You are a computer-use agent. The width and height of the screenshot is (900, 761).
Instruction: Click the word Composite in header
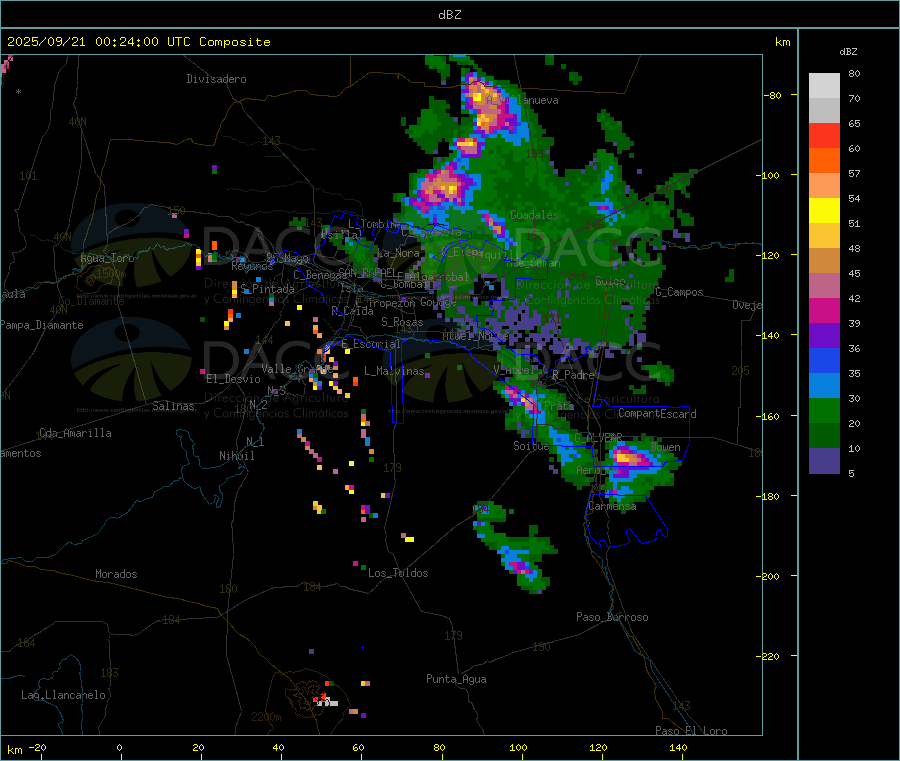pyautogui.click(x=235, y=42)
